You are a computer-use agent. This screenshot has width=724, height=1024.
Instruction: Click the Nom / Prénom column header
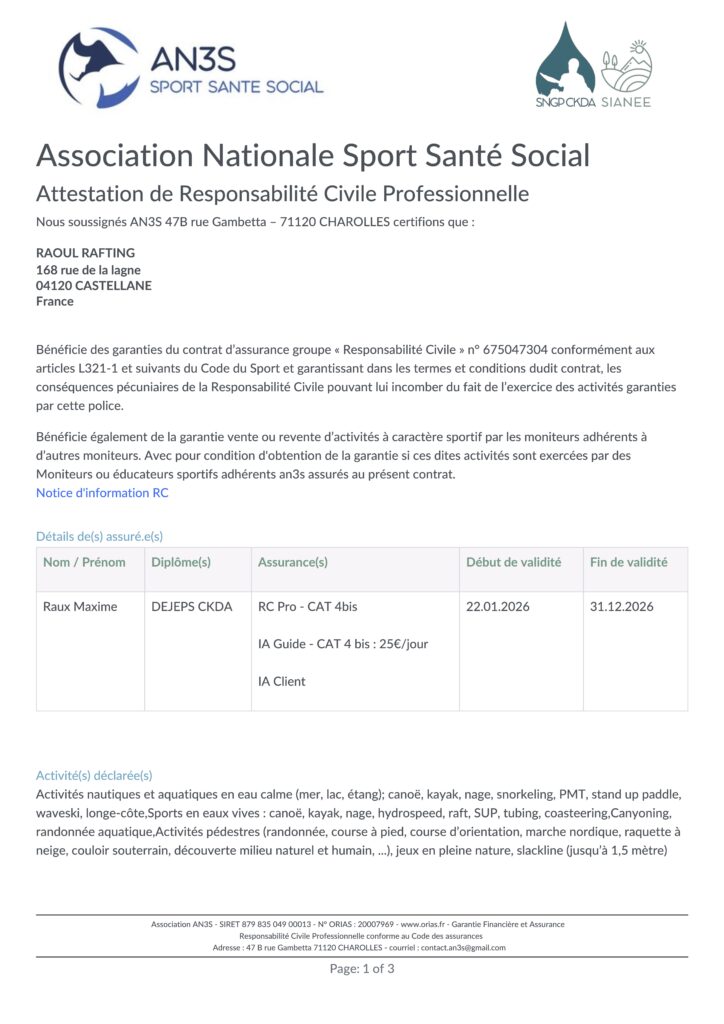[85, 562]
